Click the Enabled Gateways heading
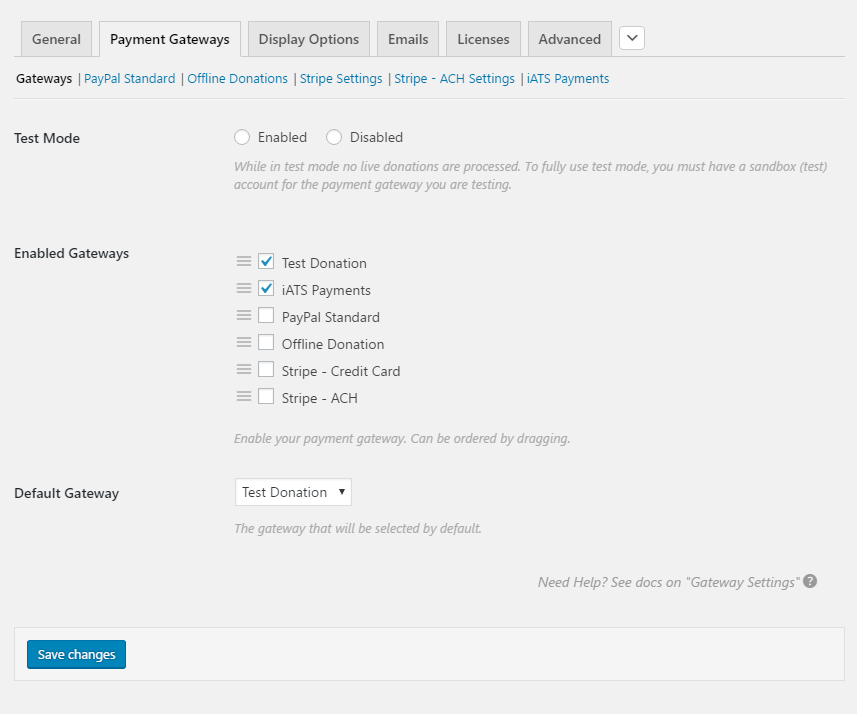The height and width of the screenshot is (714, 857). [x=72, y=253]
